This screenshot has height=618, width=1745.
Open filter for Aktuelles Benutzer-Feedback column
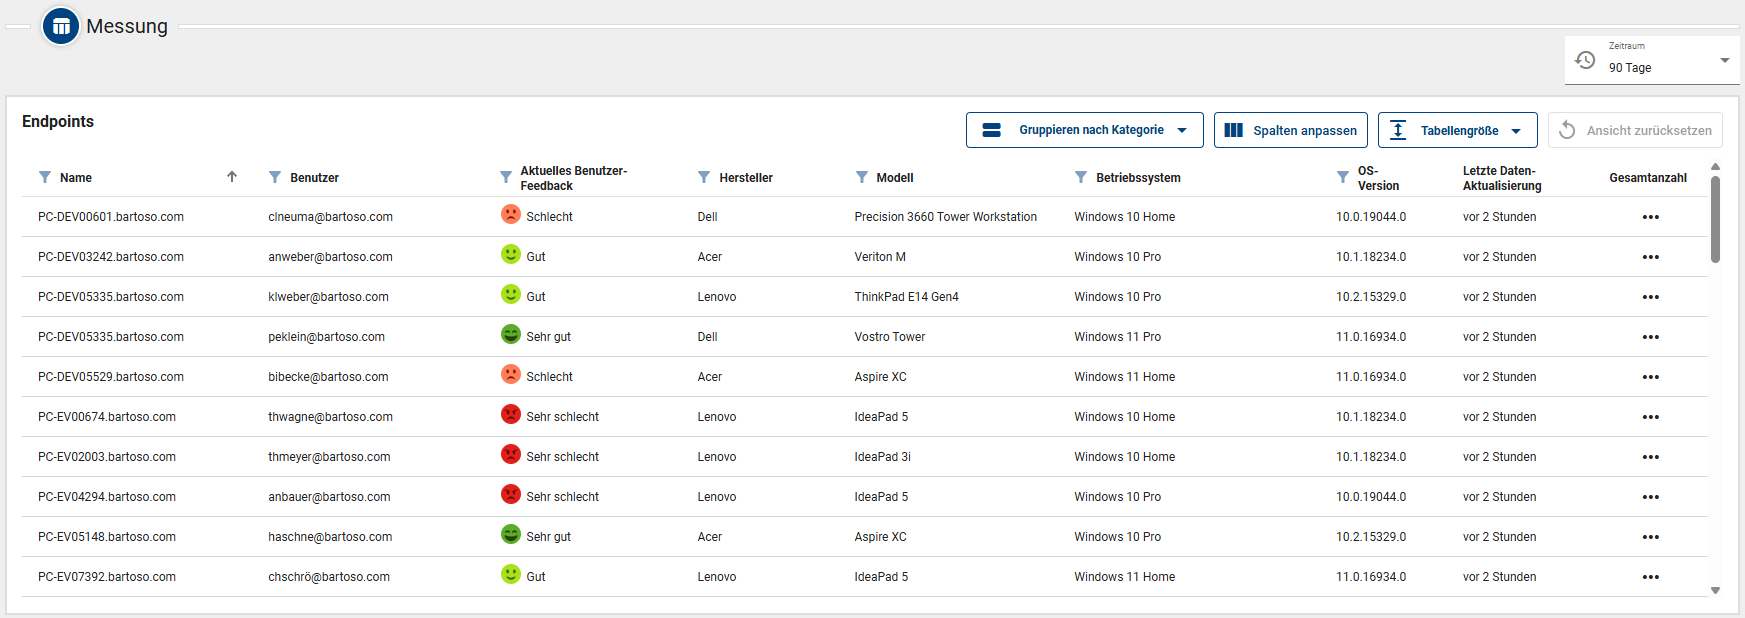pos(506,178)
